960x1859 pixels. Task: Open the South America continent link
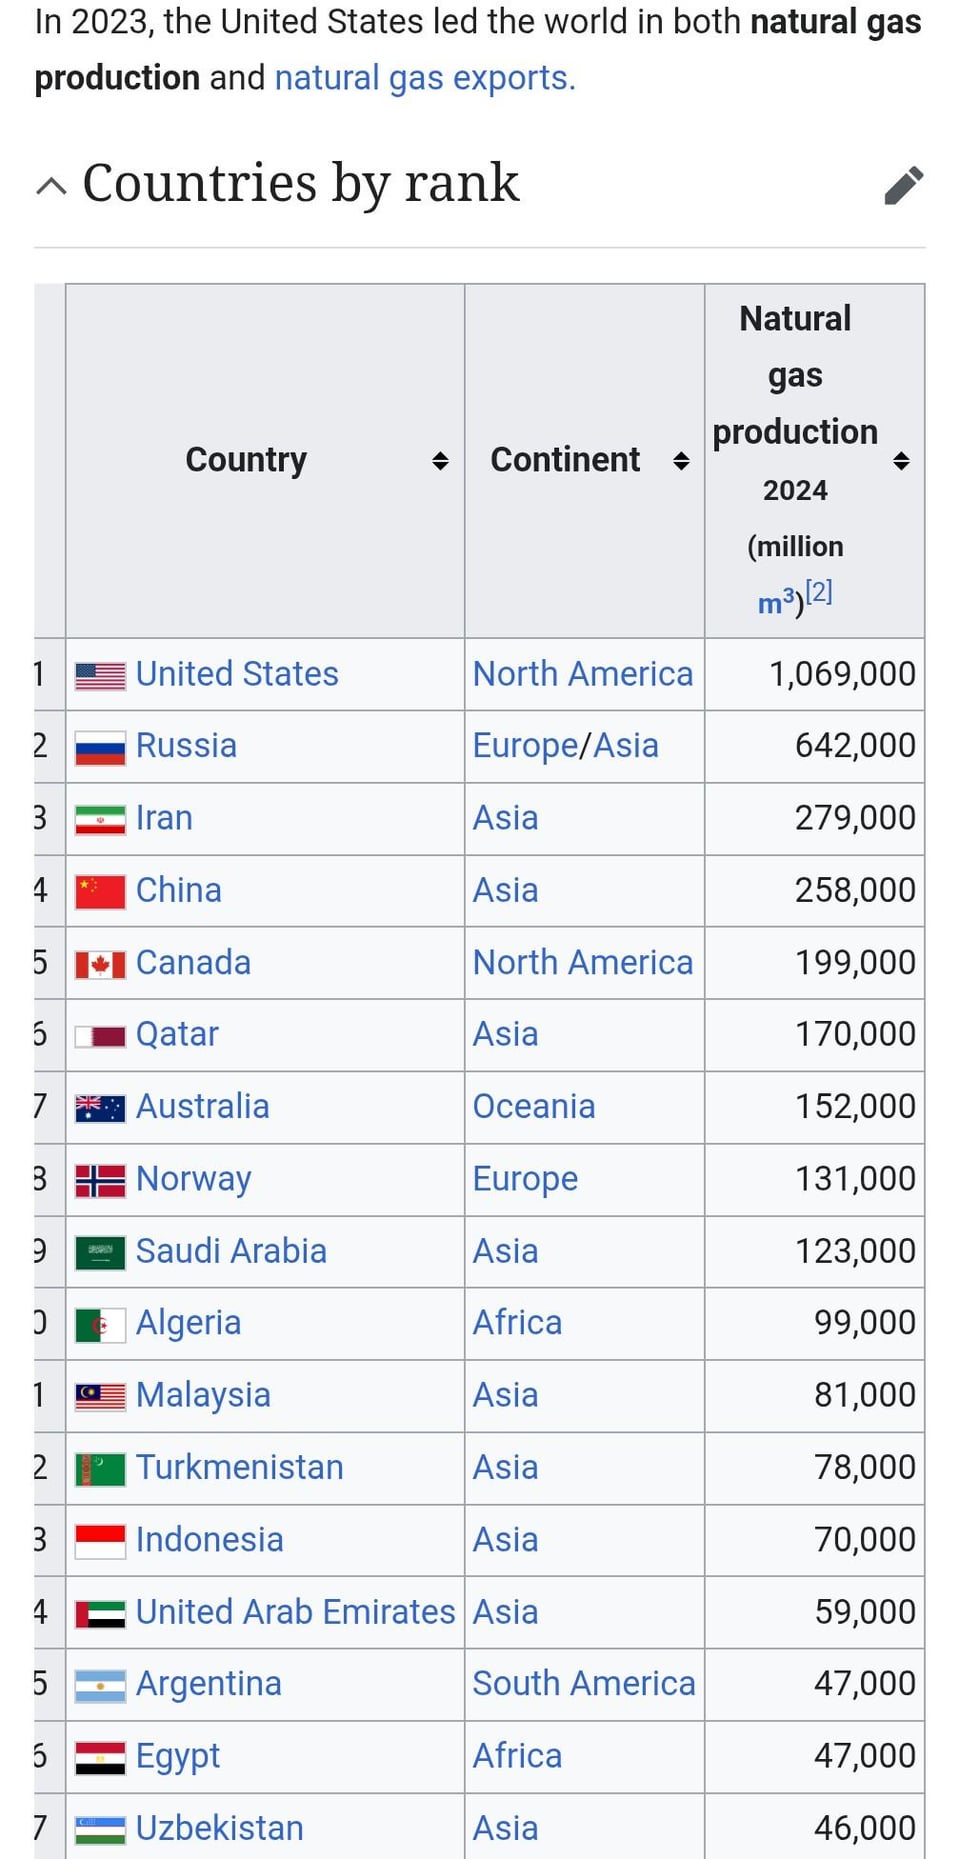(x=584, y=1684)
